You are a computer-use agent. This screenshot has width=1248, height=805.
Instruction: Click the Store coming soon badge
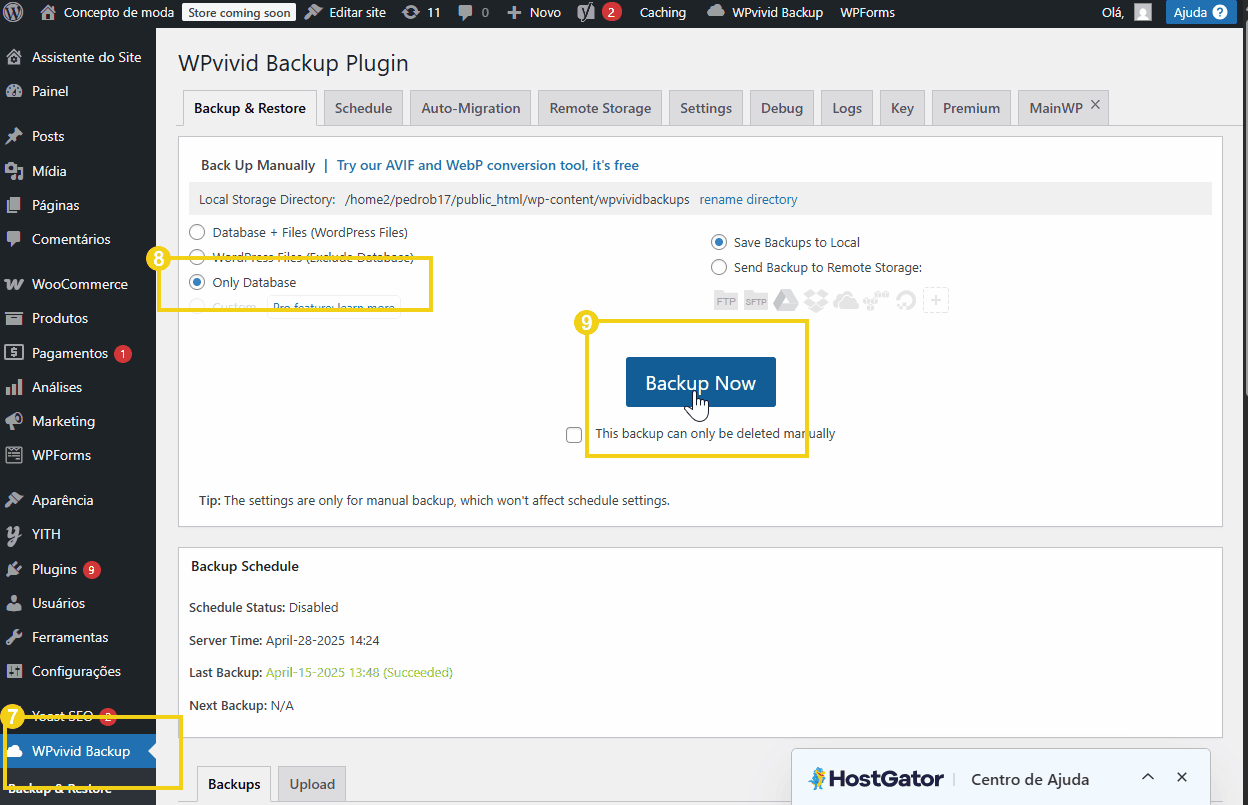click(x=239, y=13)
